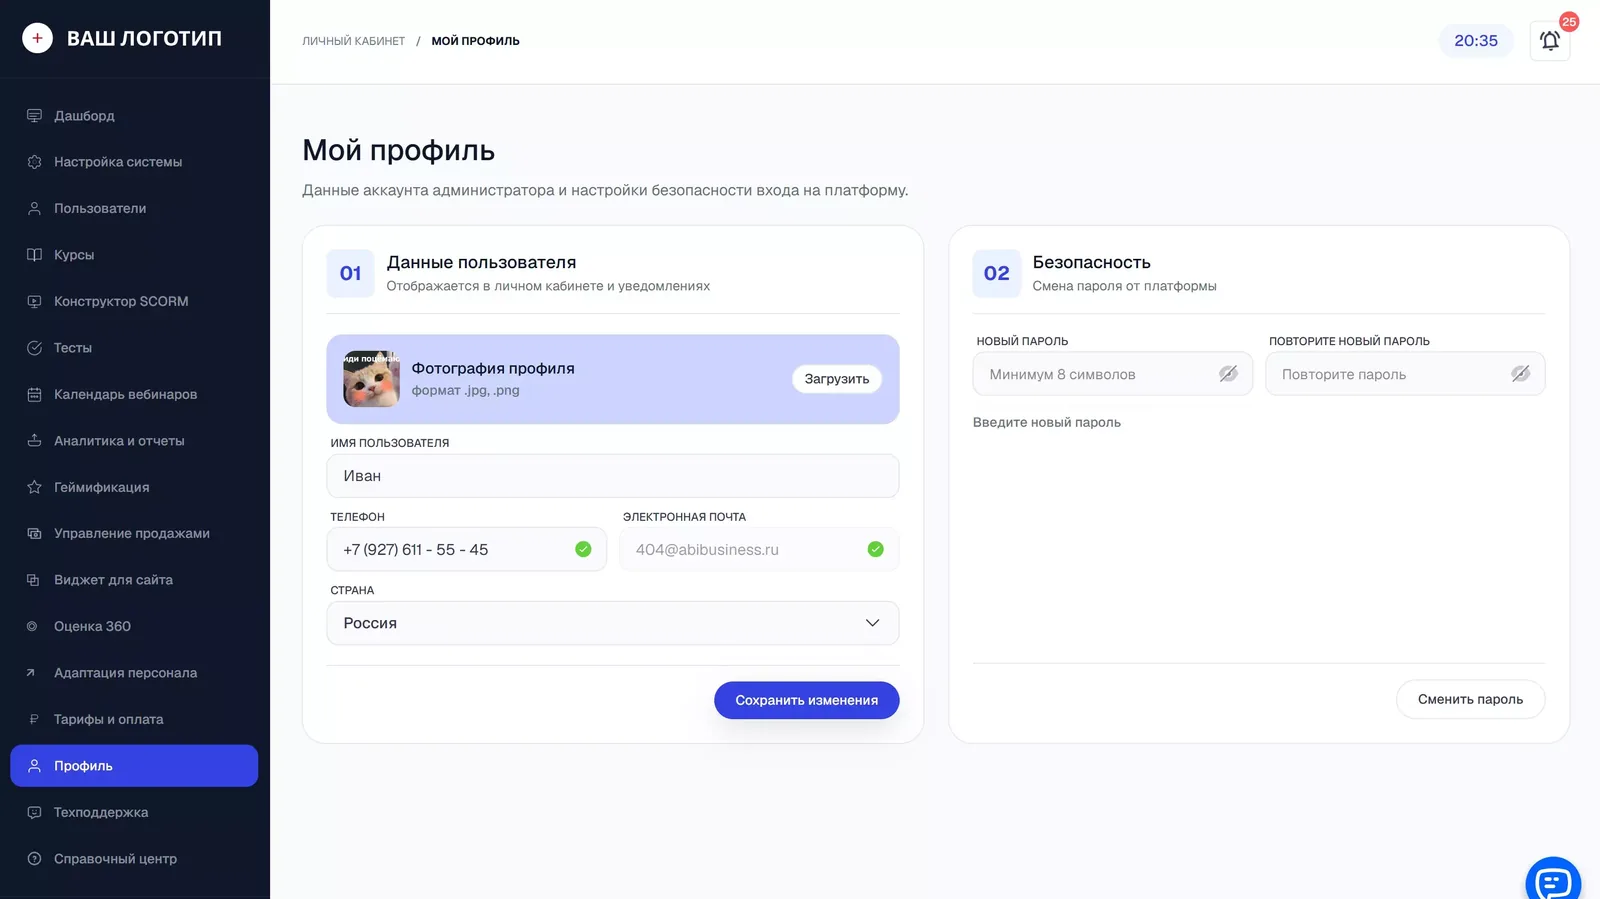This screenshot has width=1600, height=899.
Task: Click the Тесты checkmark icon
Action: [x=34, y=348]
